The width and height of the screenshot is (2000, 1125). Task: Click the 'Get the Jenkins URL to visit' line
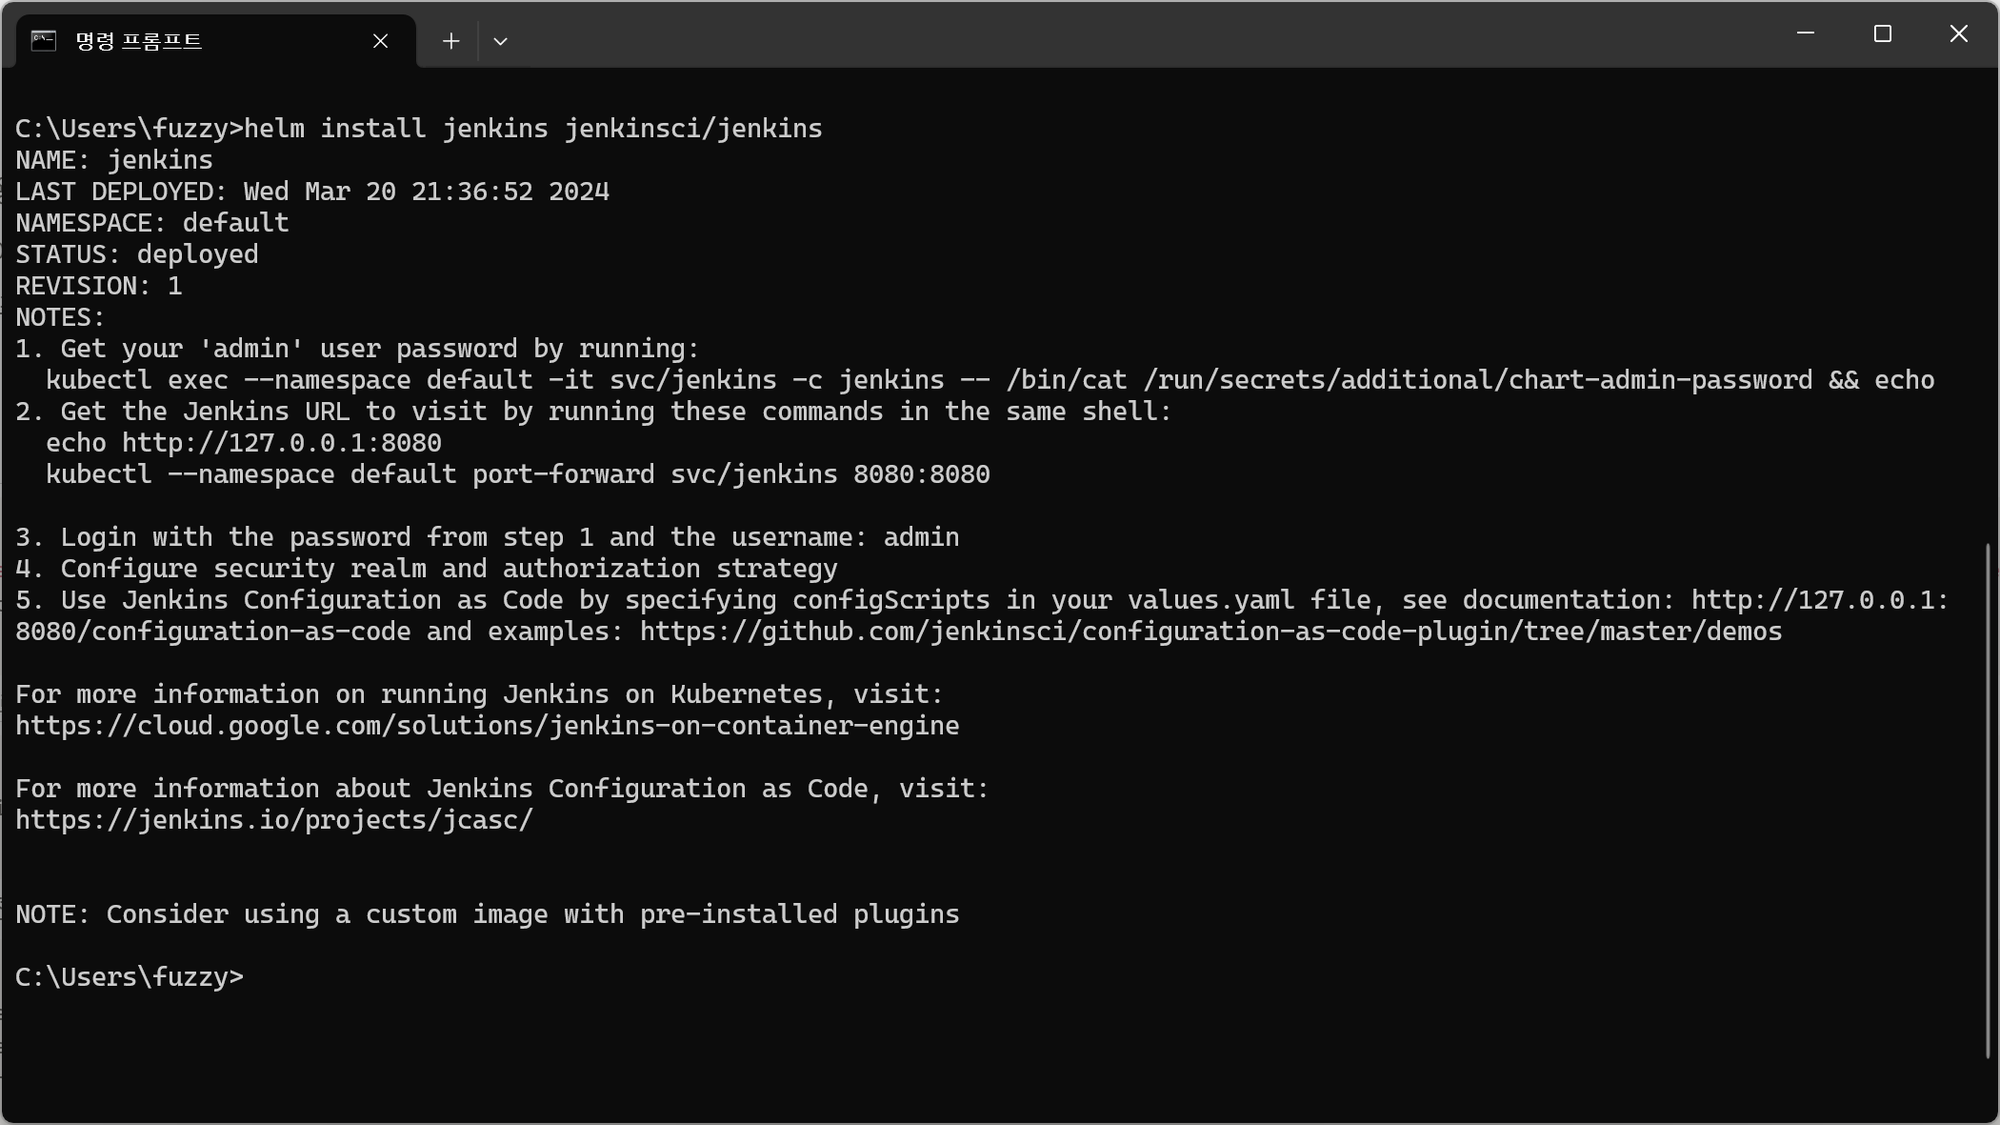pyautogui.click(x=593, y=412)
